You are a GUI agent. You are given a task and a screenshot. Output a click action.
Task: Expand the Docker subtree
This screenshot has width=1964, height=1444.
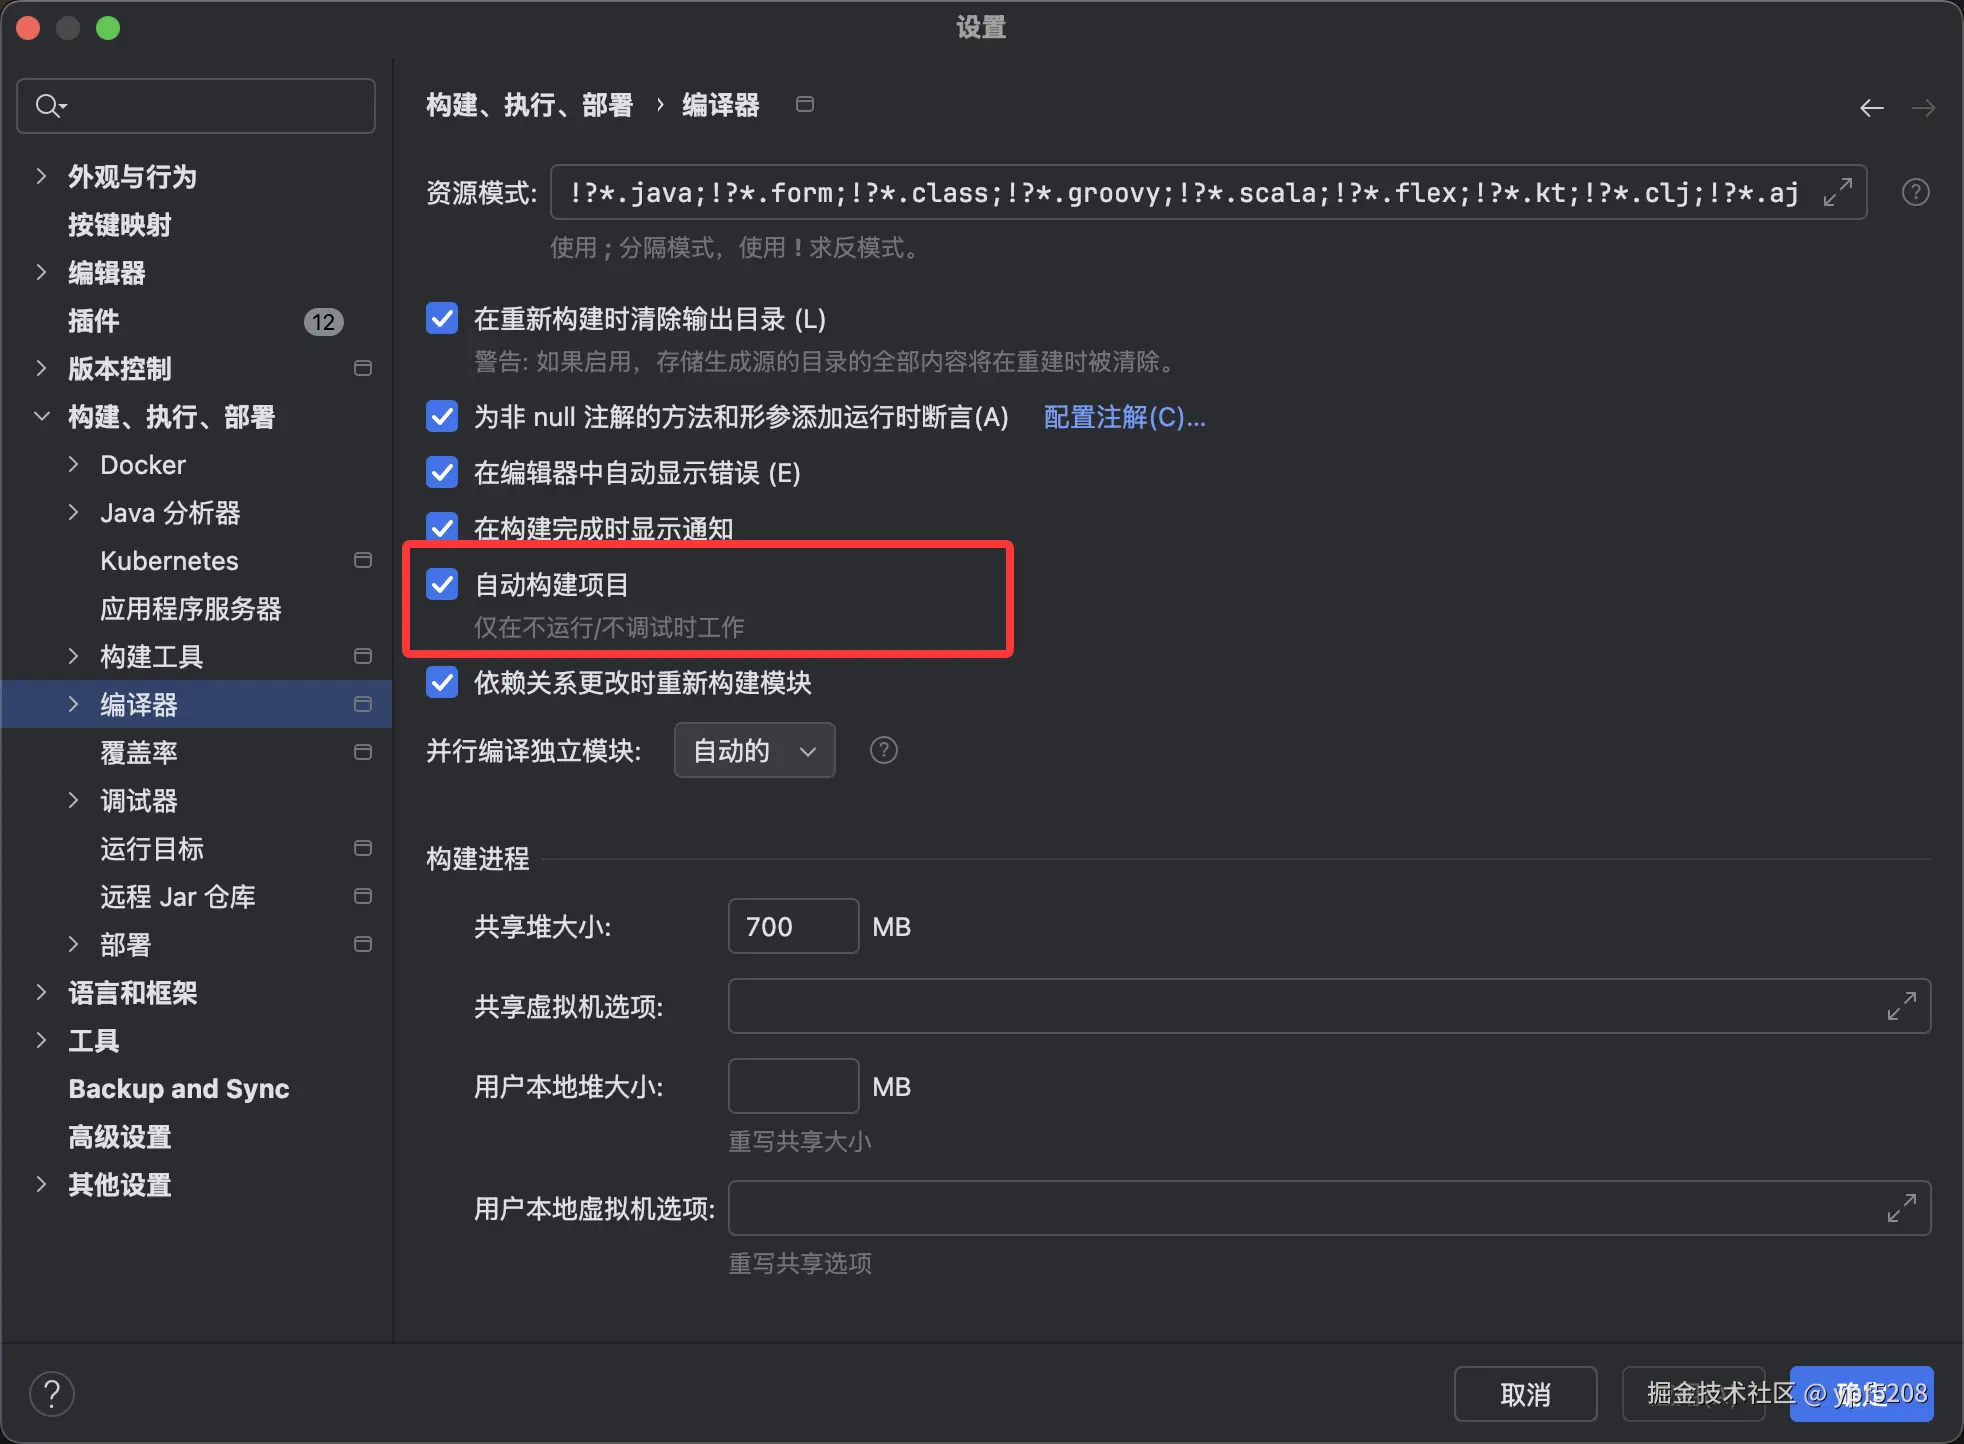pos(73,465)
